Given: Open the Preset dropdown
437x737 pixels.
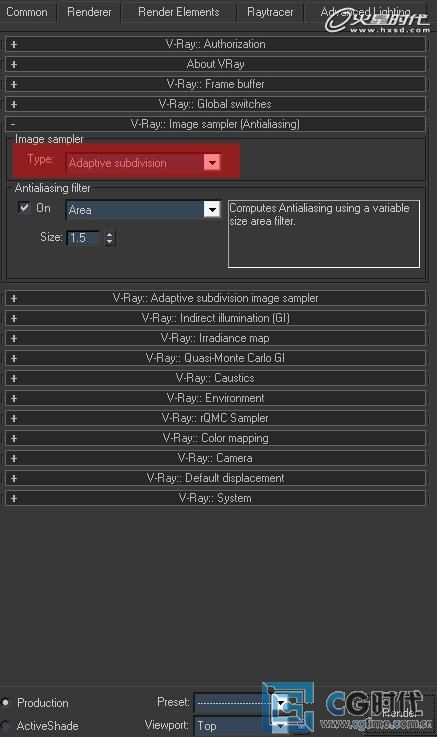Looking at the screenshot, I should coord(242,703).
